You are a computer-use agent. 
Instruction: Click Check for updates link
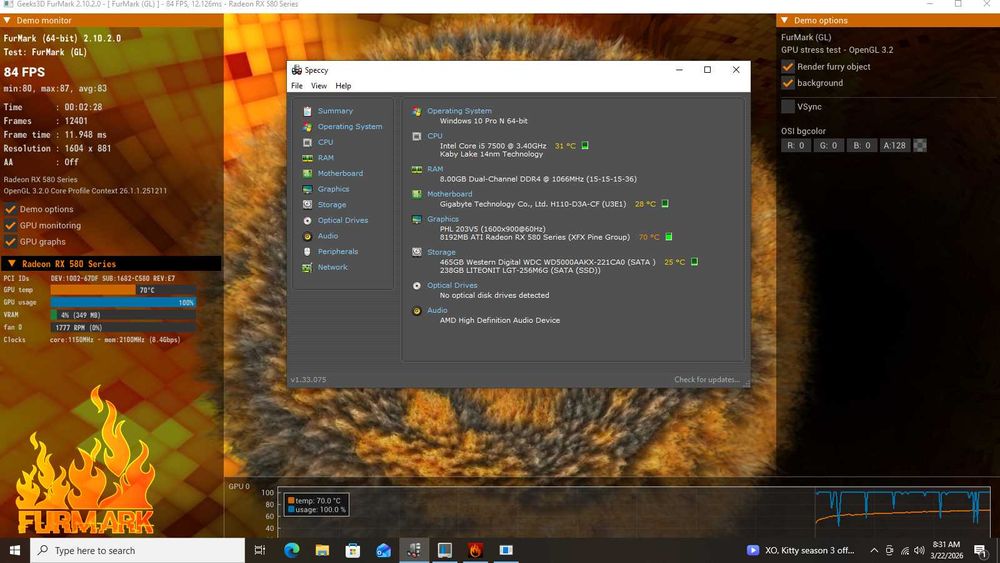tap(707, 379)
